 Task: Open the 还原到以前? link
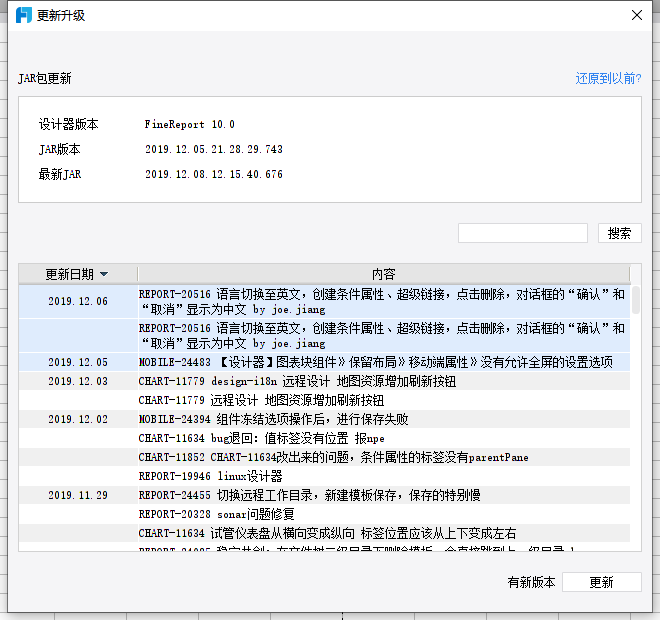pos(608,78)
